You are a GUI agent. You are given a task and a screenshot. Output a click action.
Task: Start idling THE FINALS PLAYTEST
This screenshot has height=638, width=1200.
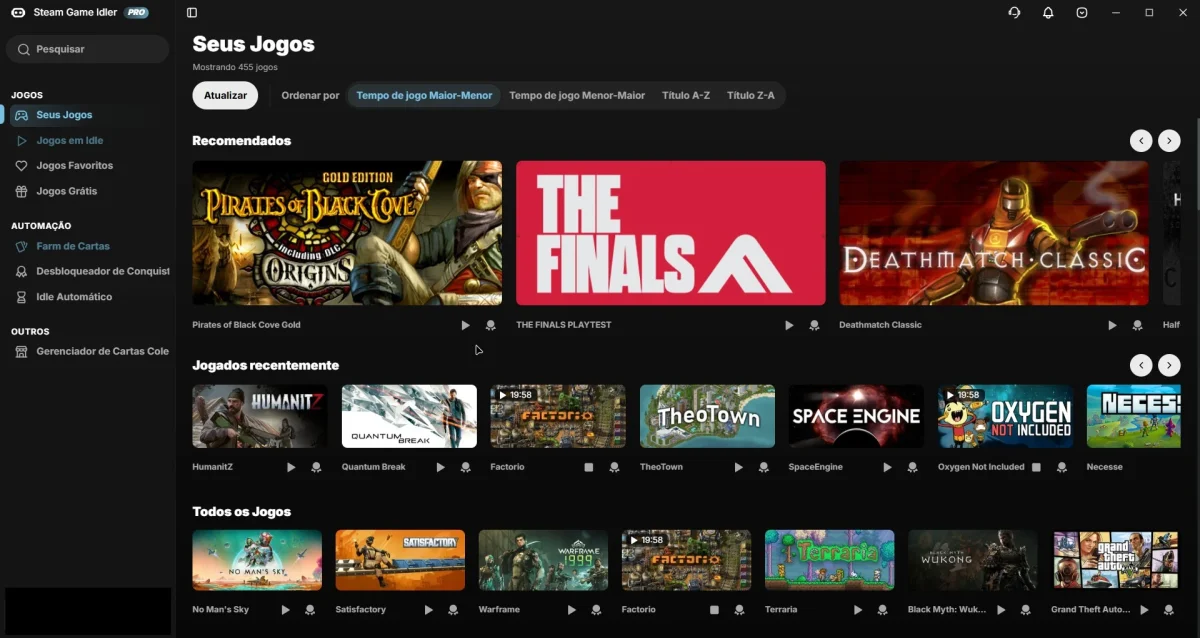click(789, 325)
